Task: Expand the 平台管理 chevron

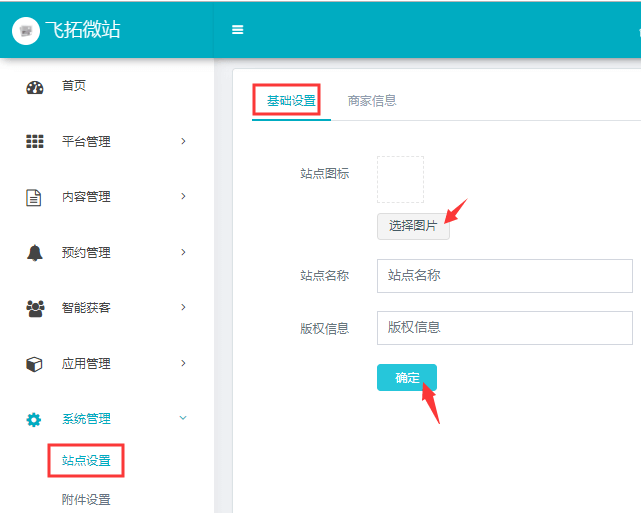Action: coord(183,141)
